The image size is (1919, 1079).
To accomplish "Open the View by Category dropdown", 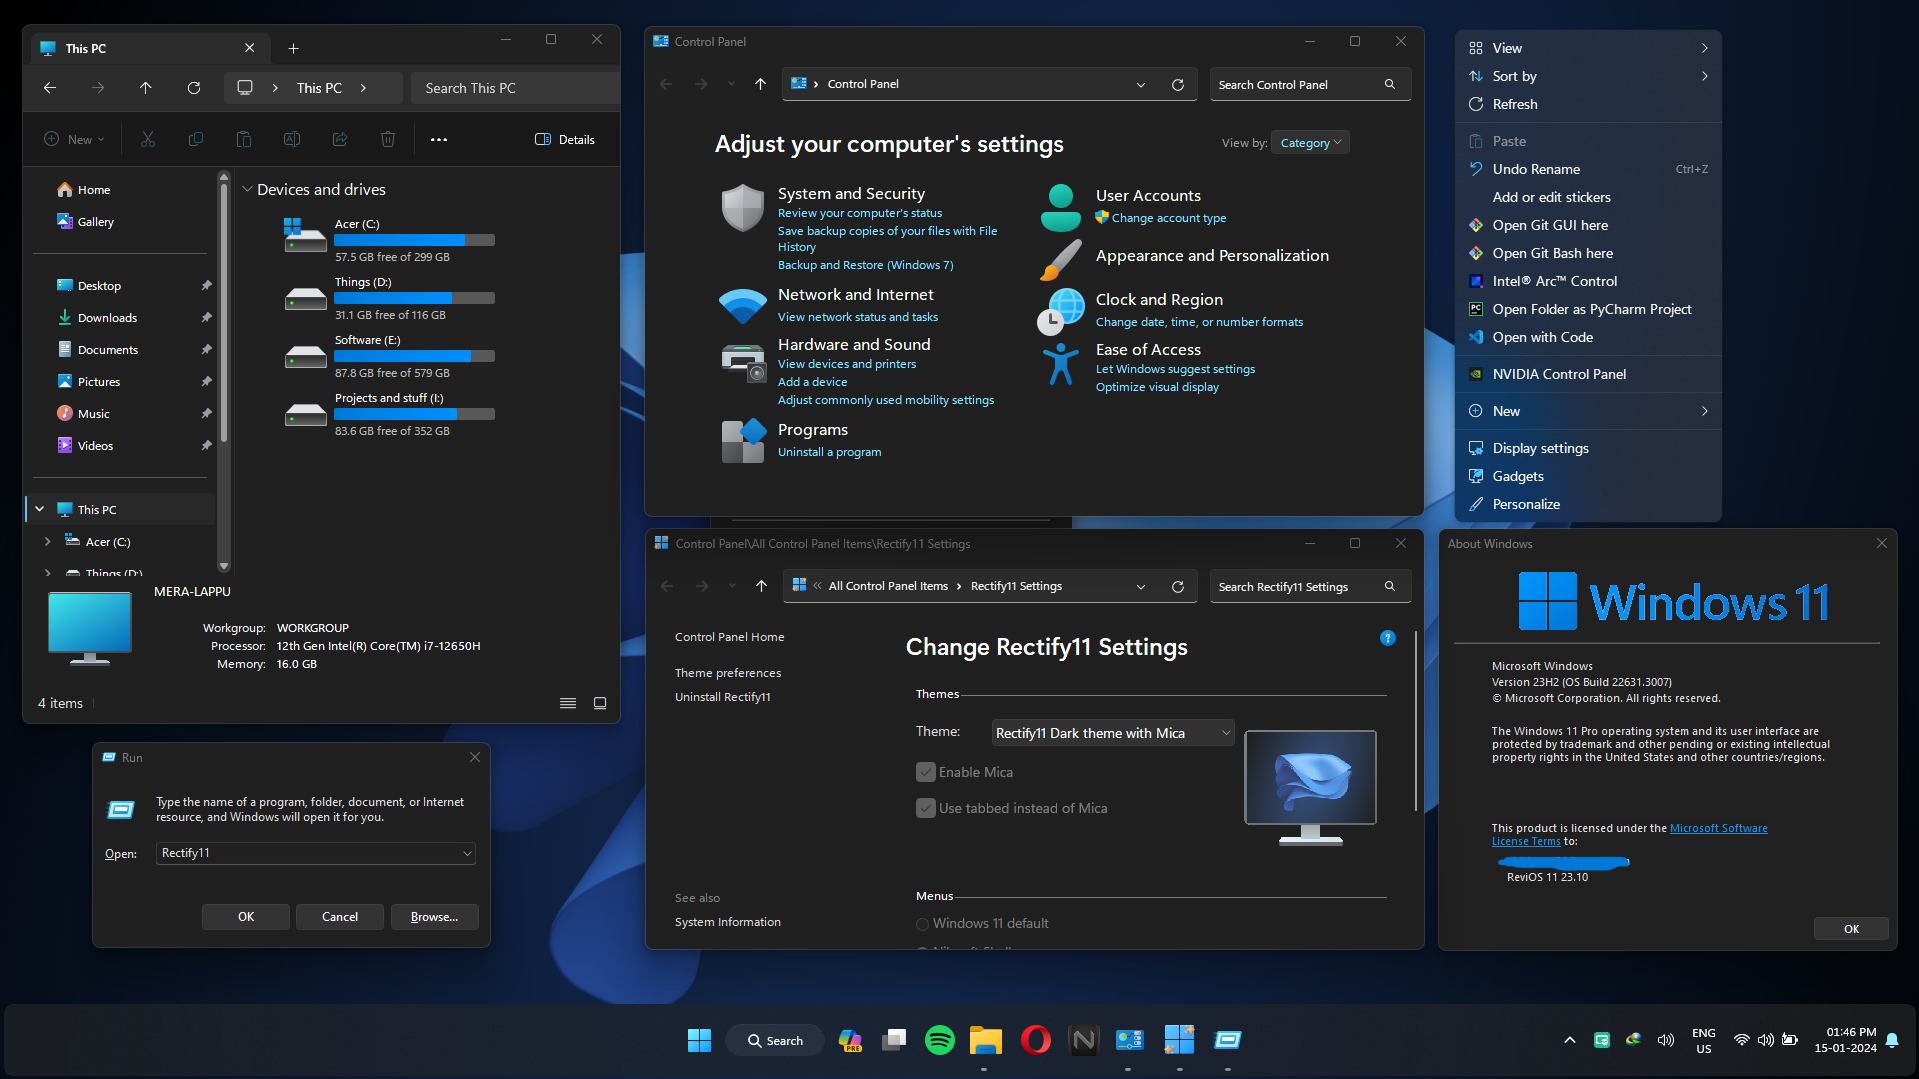I will pyautogui.click(x=1311, y=143).
